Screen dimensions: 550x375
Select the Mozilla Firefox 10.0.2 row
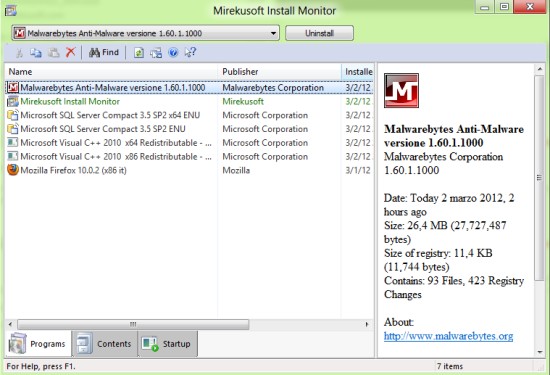189,170
